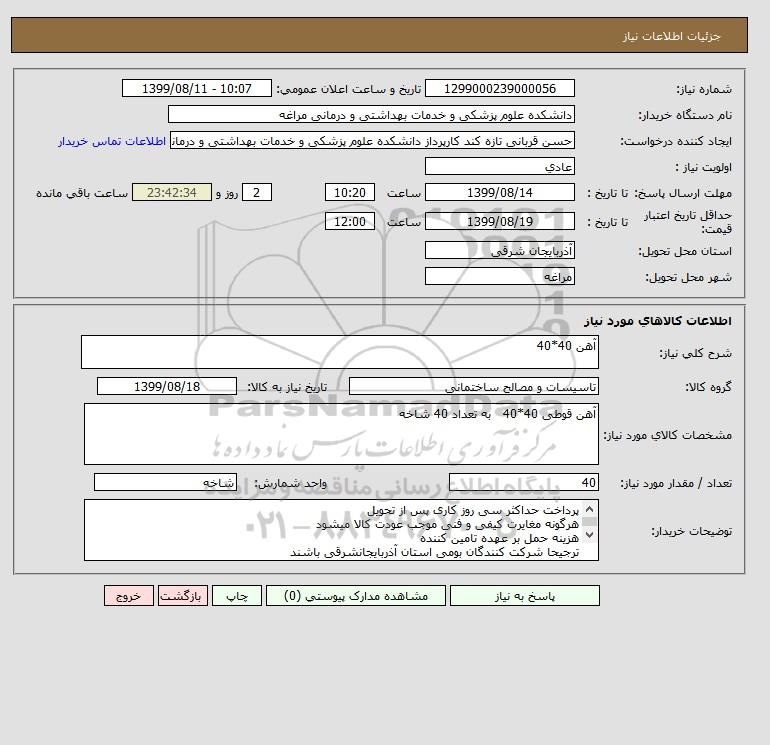Open اطلاعات تماس خریدار link

point(112,141)
